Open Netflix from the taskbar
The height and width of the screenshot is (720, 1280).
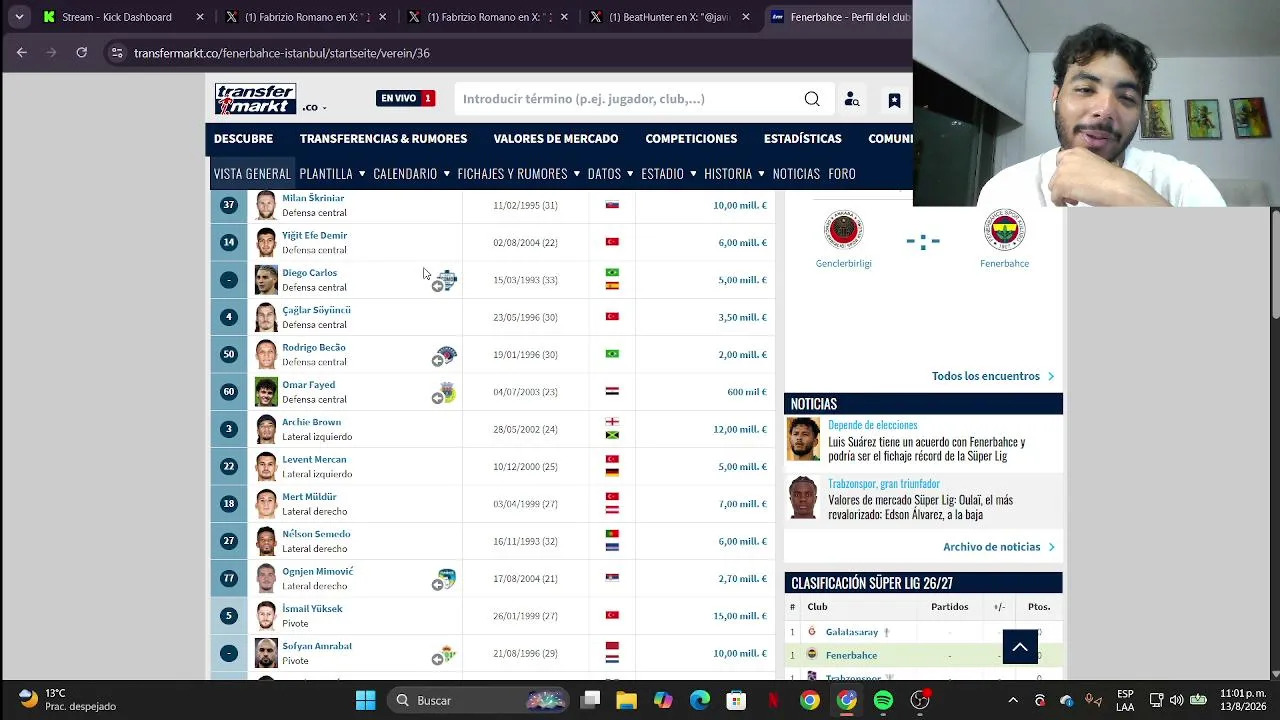pyautogui.click(x=773, y=700)
